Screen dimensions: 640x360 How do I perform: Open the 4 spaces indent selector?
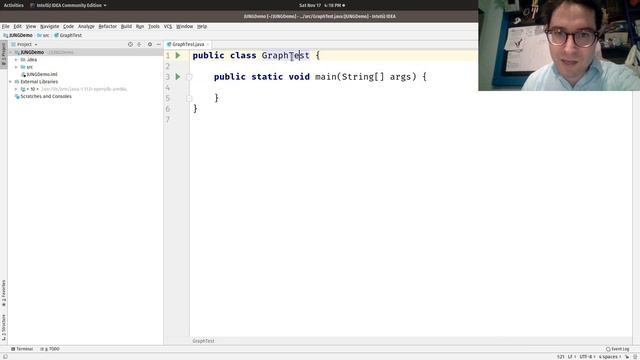coord(610,356)
